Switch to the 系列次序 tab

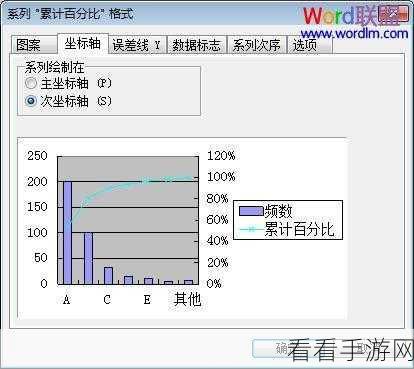tap(256, 45)
